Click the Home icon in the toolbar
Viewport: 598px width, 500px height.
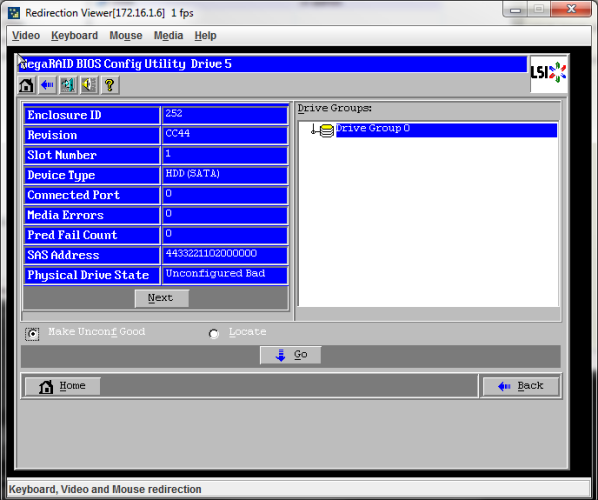pyautogui.click(x=26, y=85)
